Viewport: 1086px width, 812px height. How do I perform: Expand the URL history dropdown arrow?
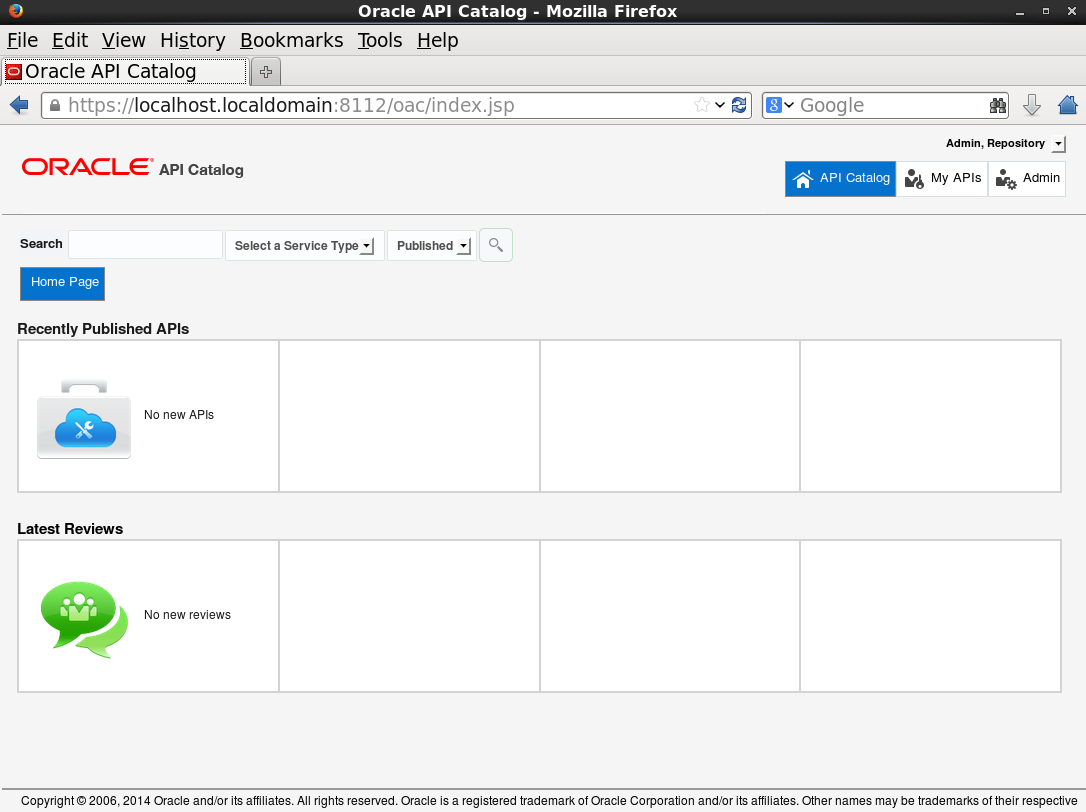click(720, 105)
